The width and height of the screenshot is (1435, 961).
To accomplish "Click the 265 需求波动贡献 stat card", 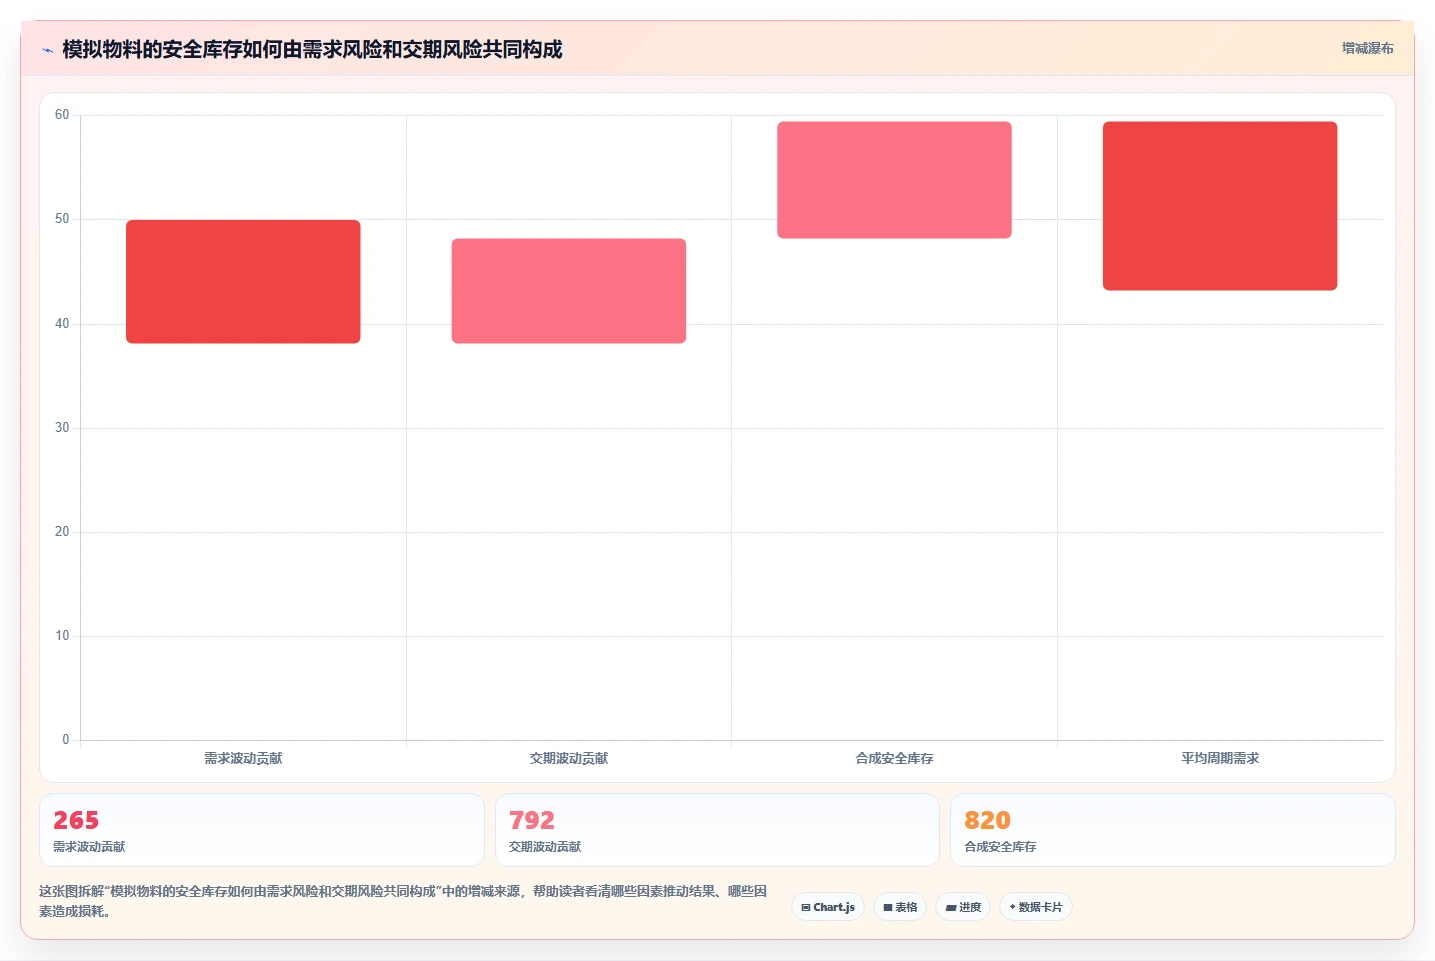I will tap(262, 830).
